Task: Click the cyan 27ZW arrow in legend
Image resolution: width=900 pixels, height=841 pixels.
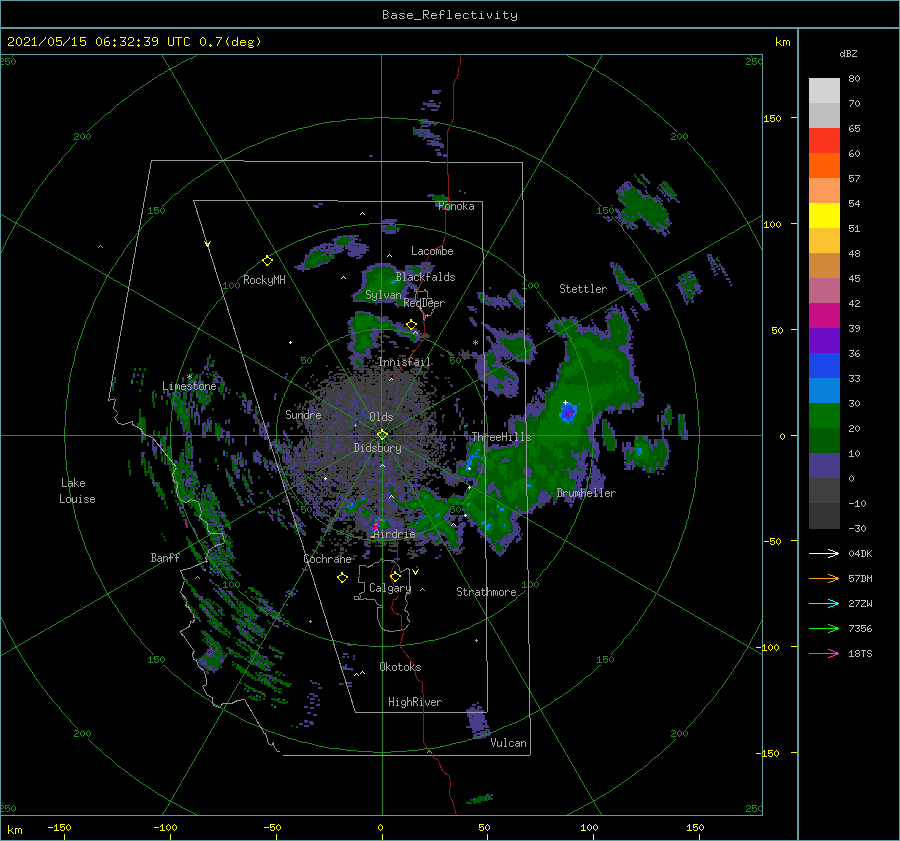Action: click(824, 603)
